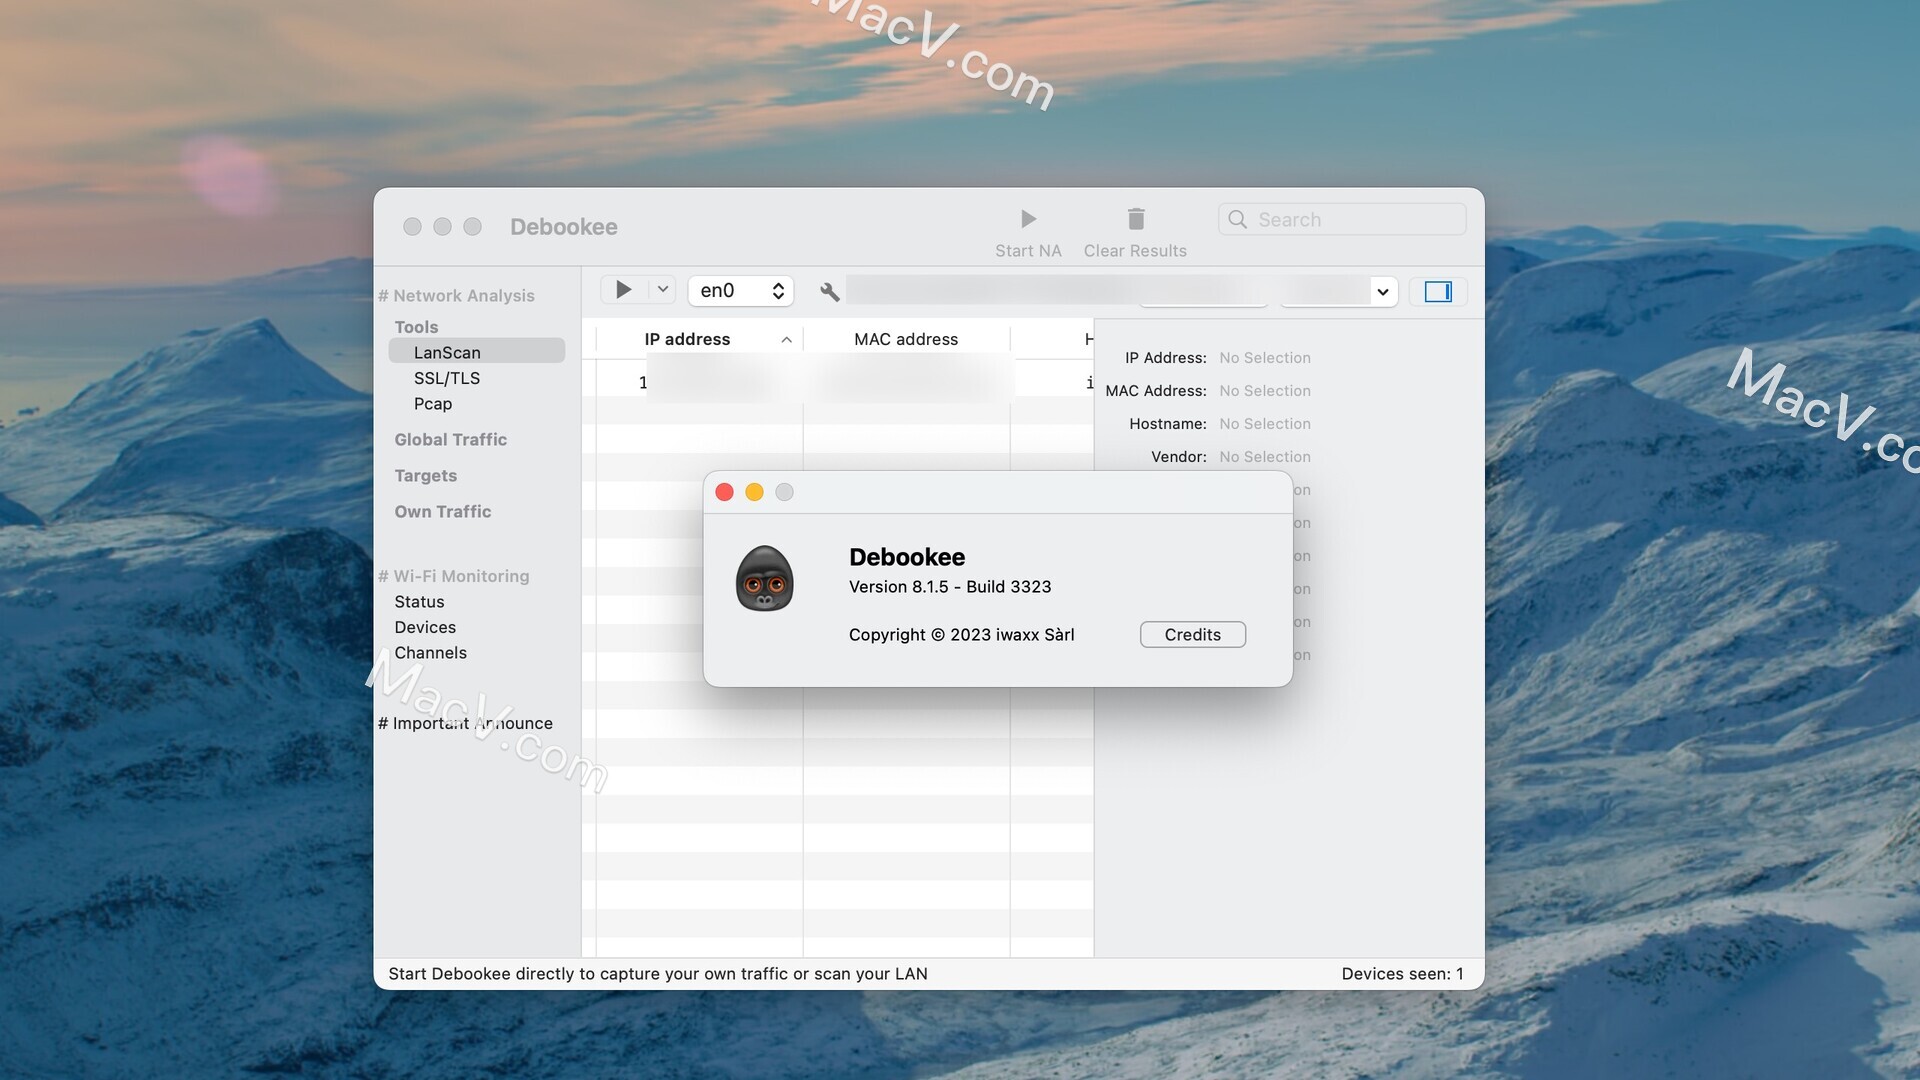Click the SSL/TLS tool in sidebar
Image resolution: width=1920 pixels, height=1080 pixels.
click(x=446, y=377)
